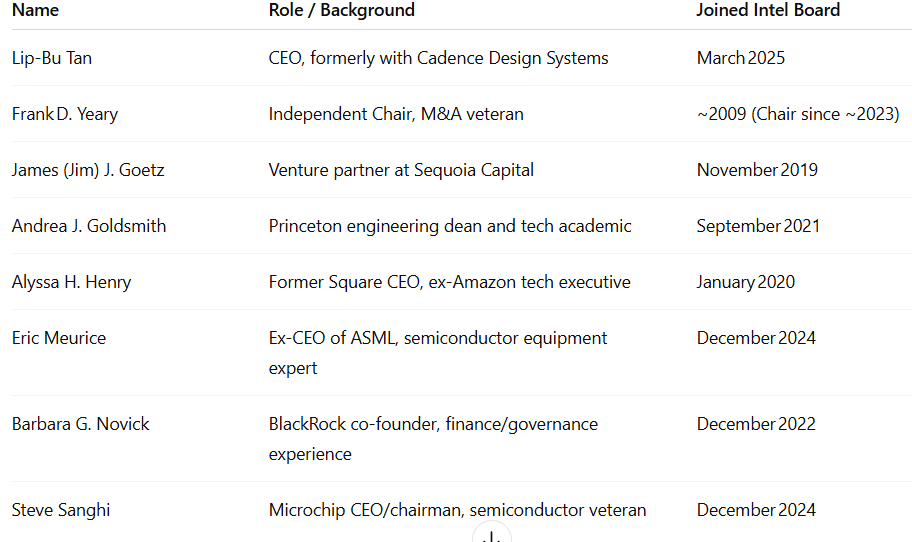Select Barbara G. Novick in the table
This screenshot has width=912, height=542.
(81, 424)
